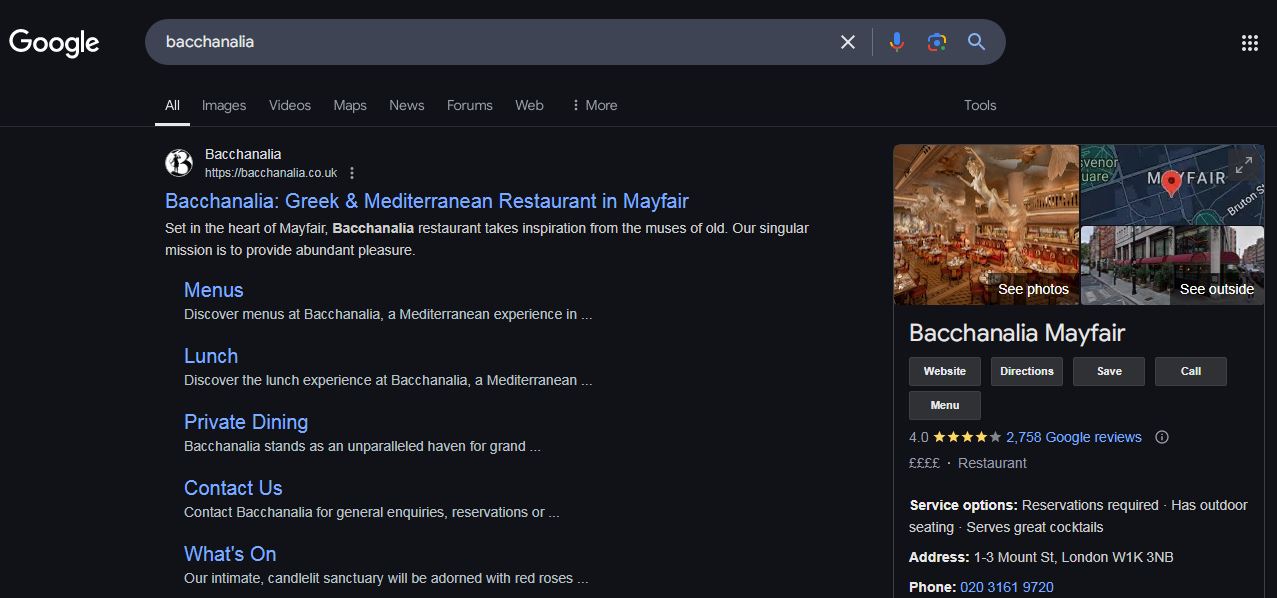Click the Website button
Screen dimensions: 1277x598
(945, 371)
